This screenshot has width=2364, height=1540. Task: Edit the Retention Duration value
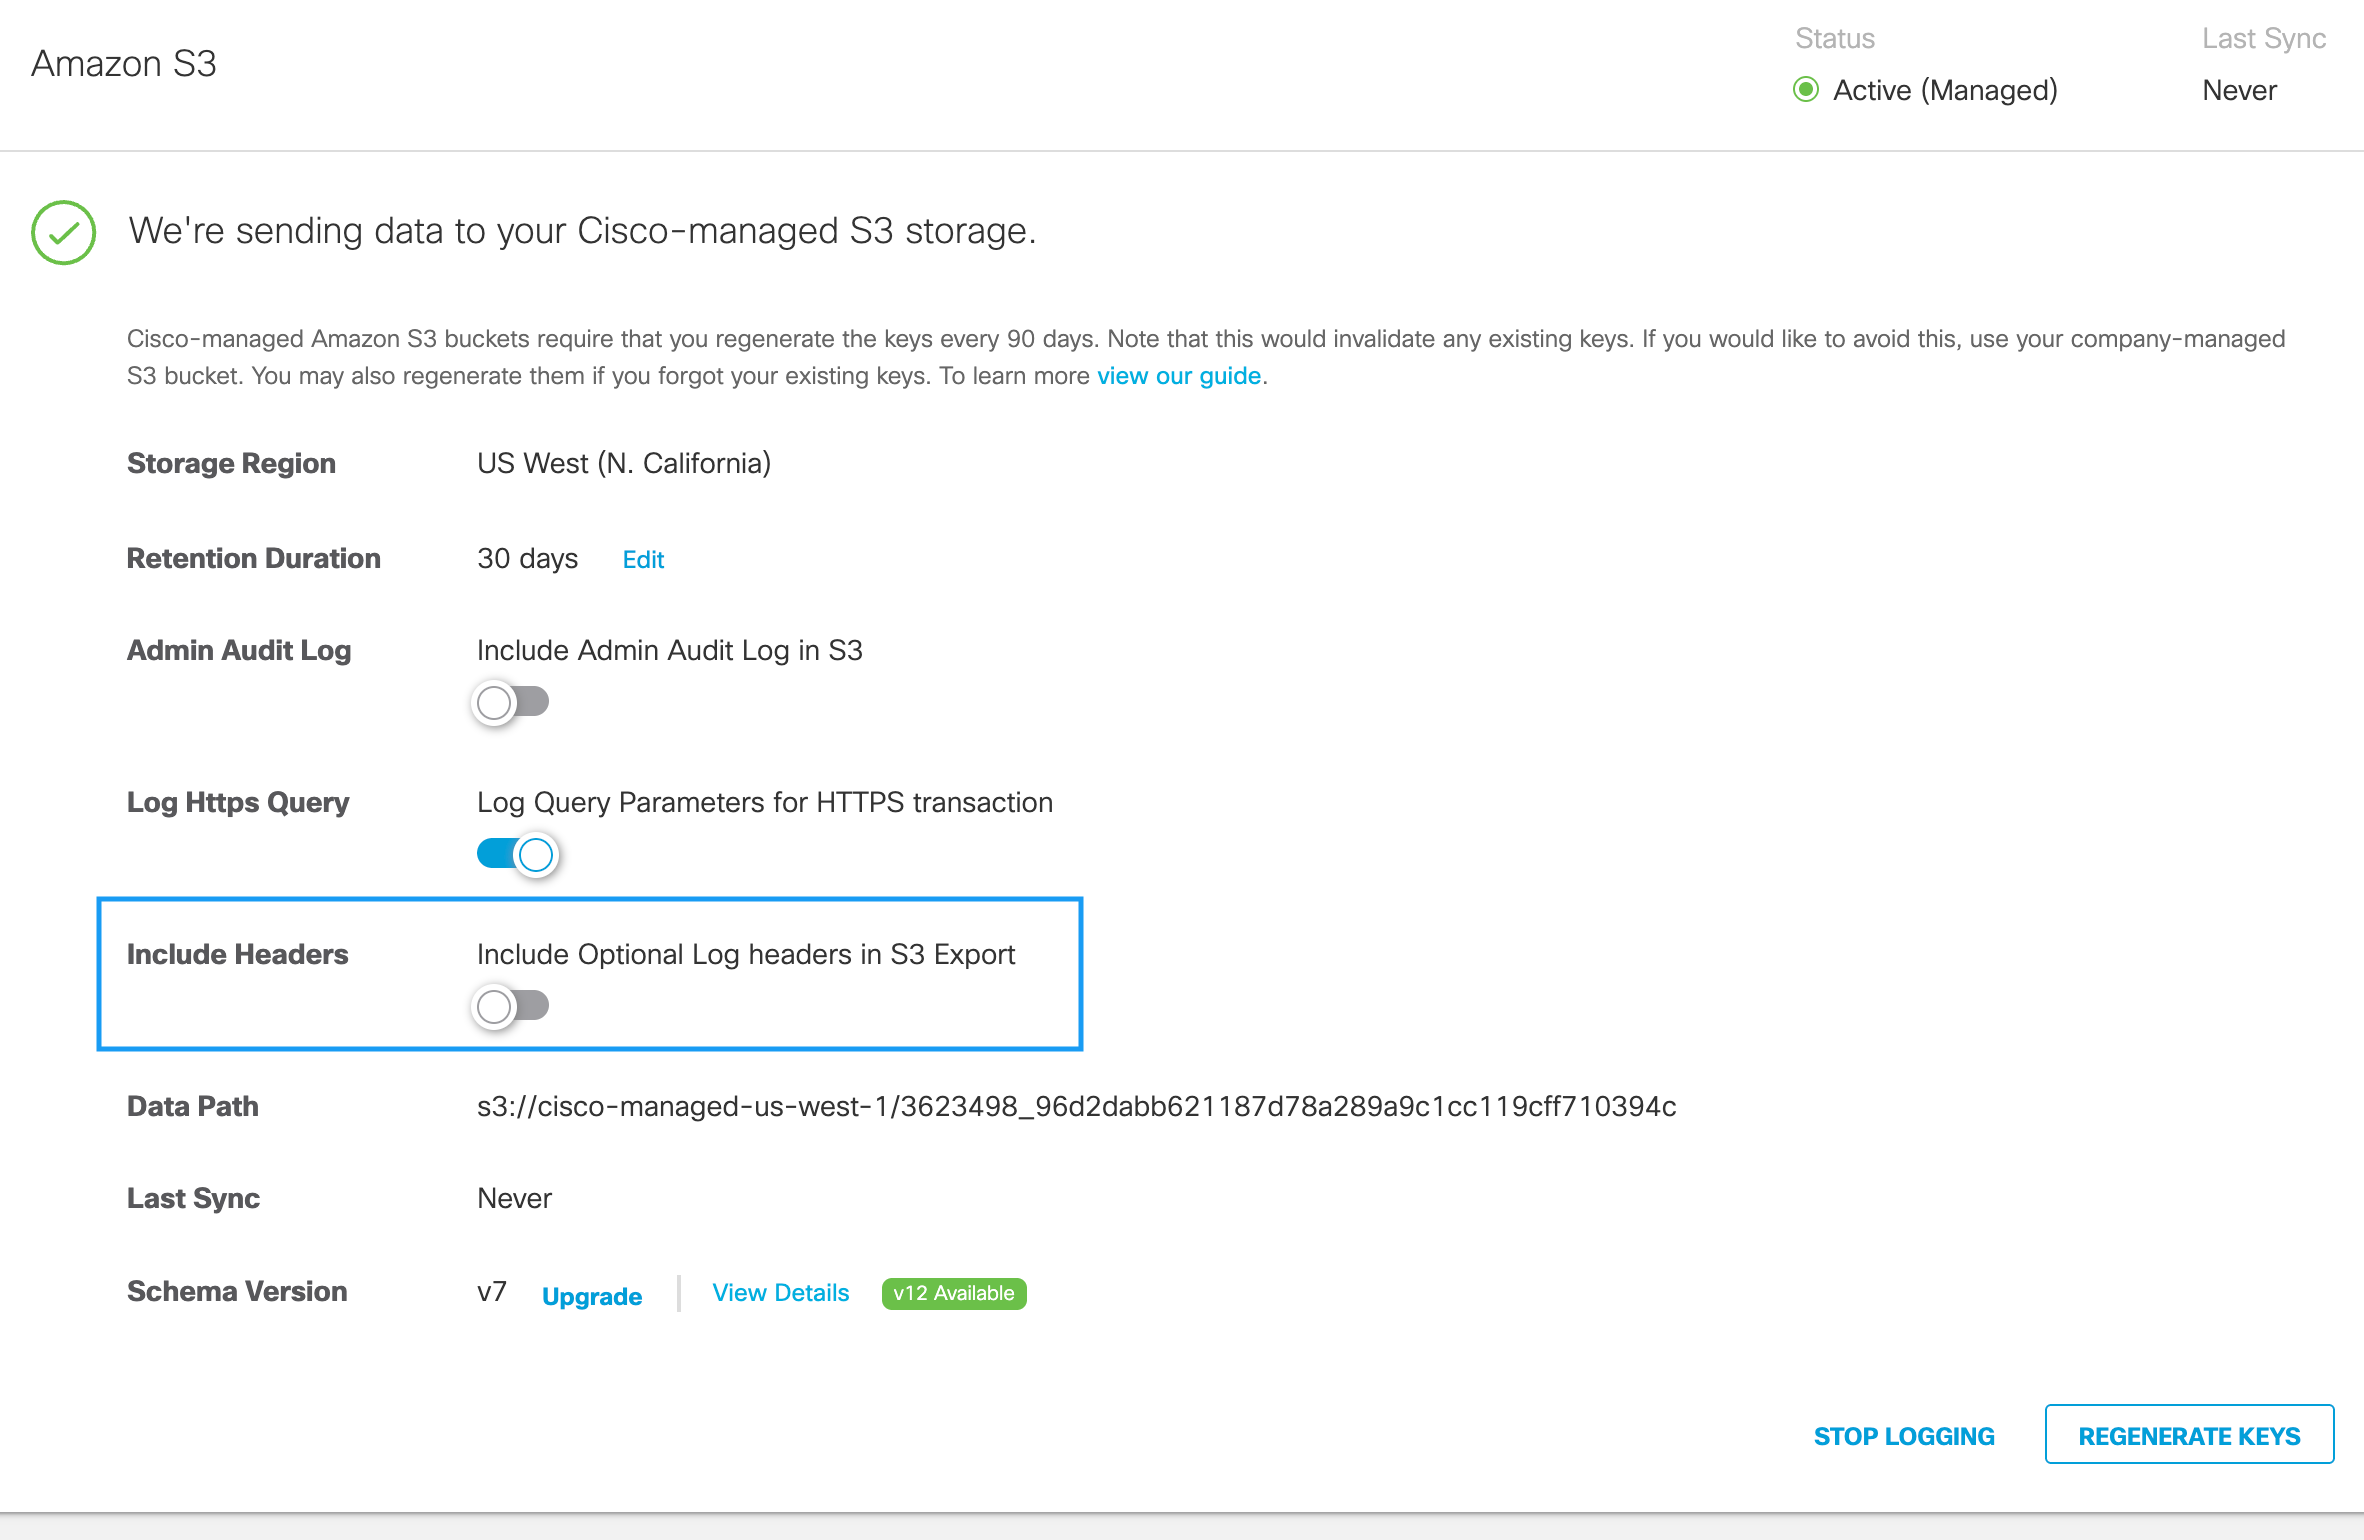642,559
